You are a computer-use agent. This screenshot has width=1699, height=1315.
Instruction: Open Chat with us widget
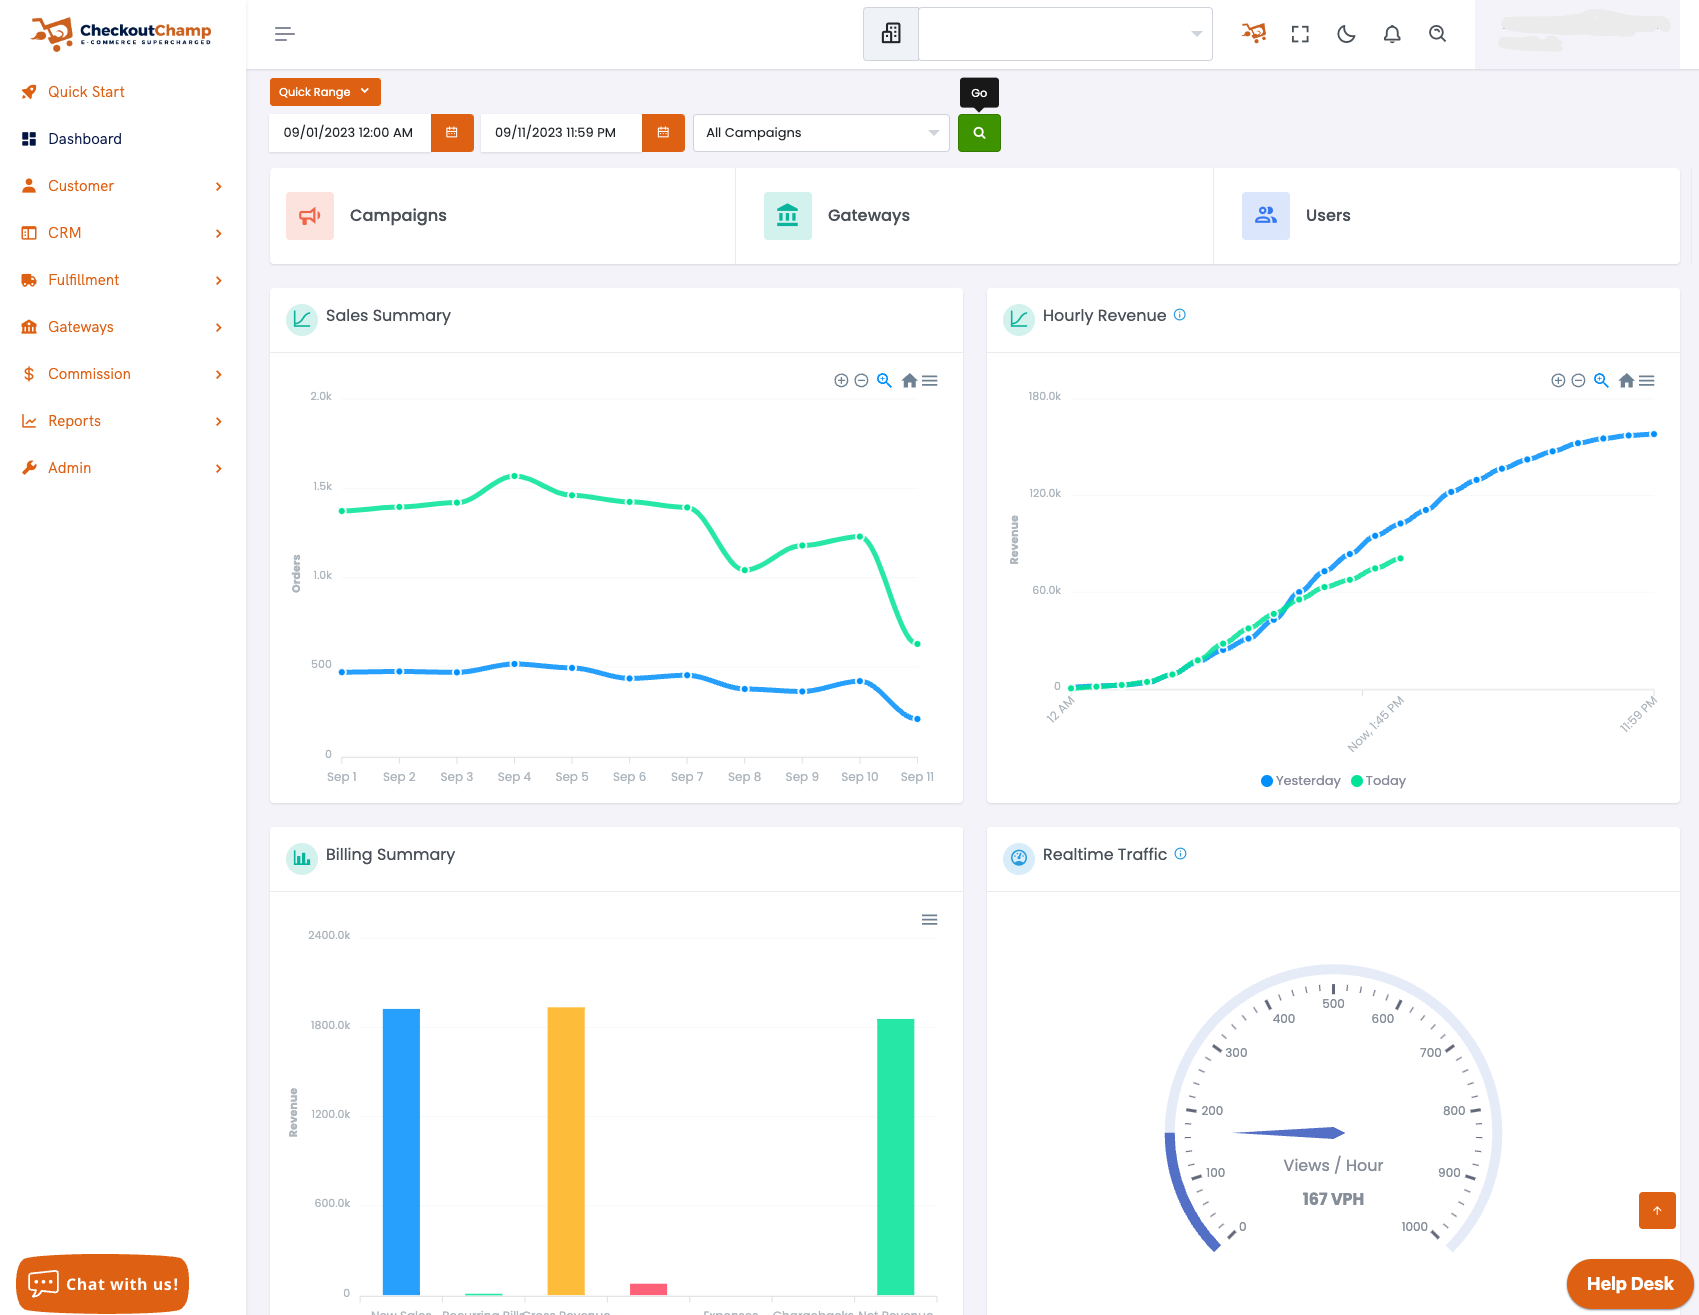pos(103,1284)
